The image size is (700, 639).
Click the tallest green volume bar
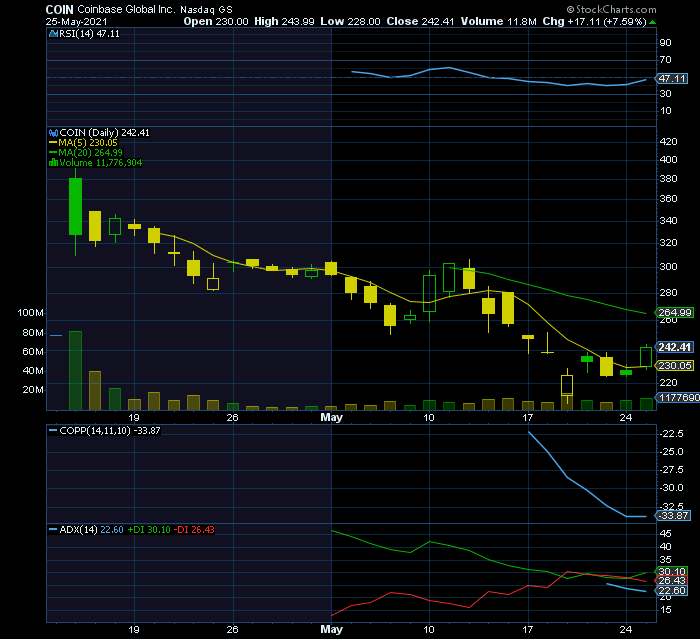(75, 371)
